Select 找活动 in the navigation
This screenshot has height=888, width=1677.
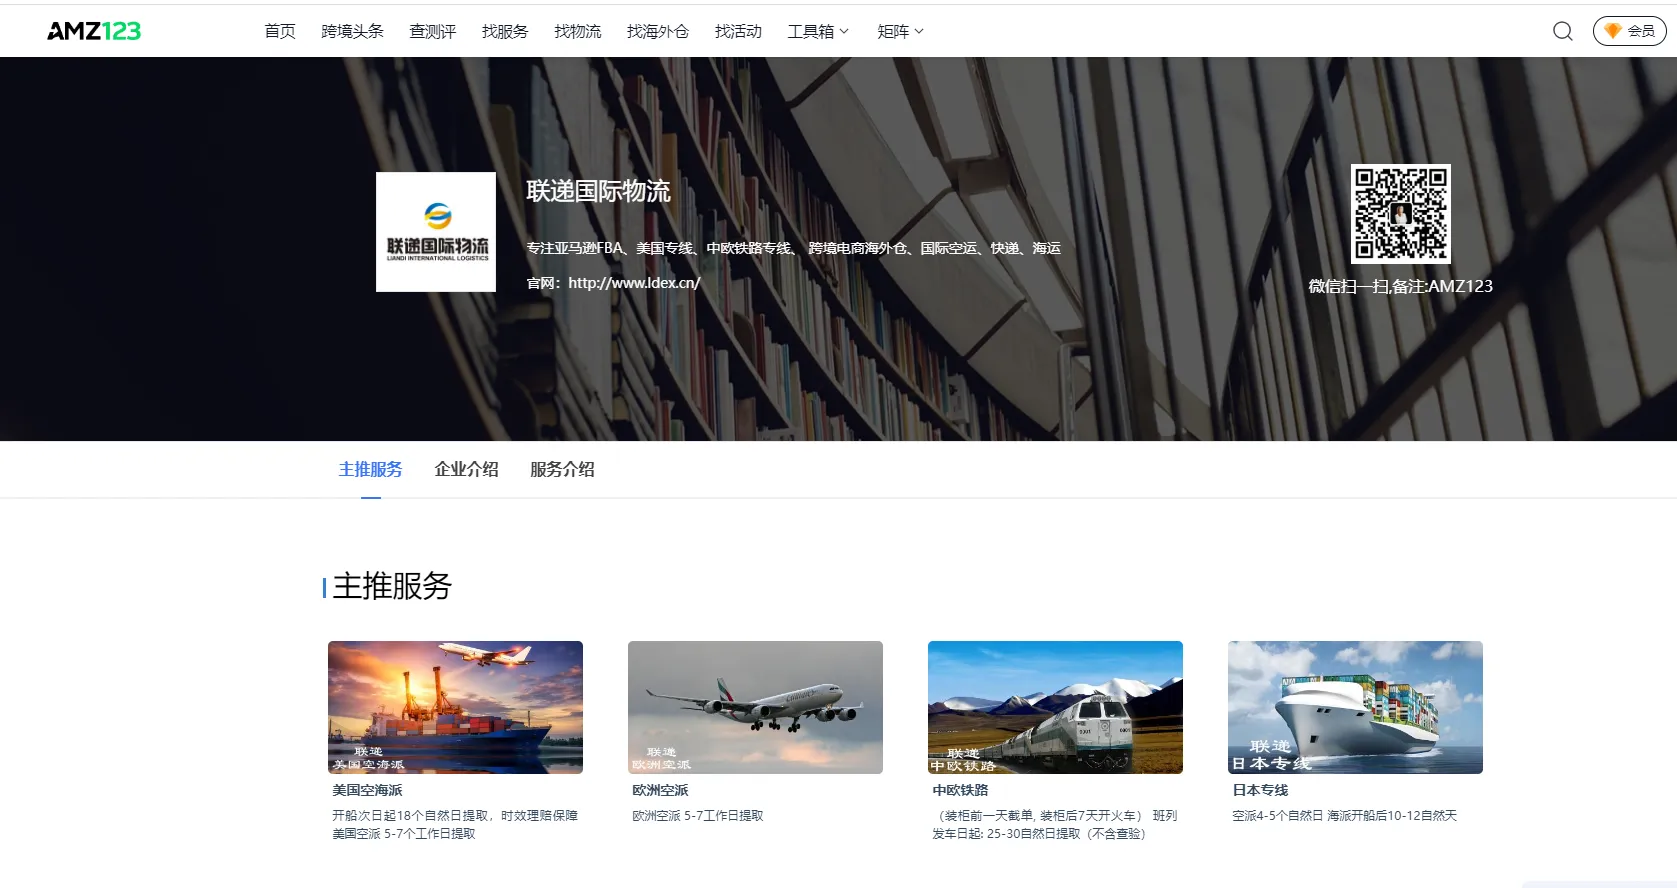pyautogui.click(x=738, y=31)
